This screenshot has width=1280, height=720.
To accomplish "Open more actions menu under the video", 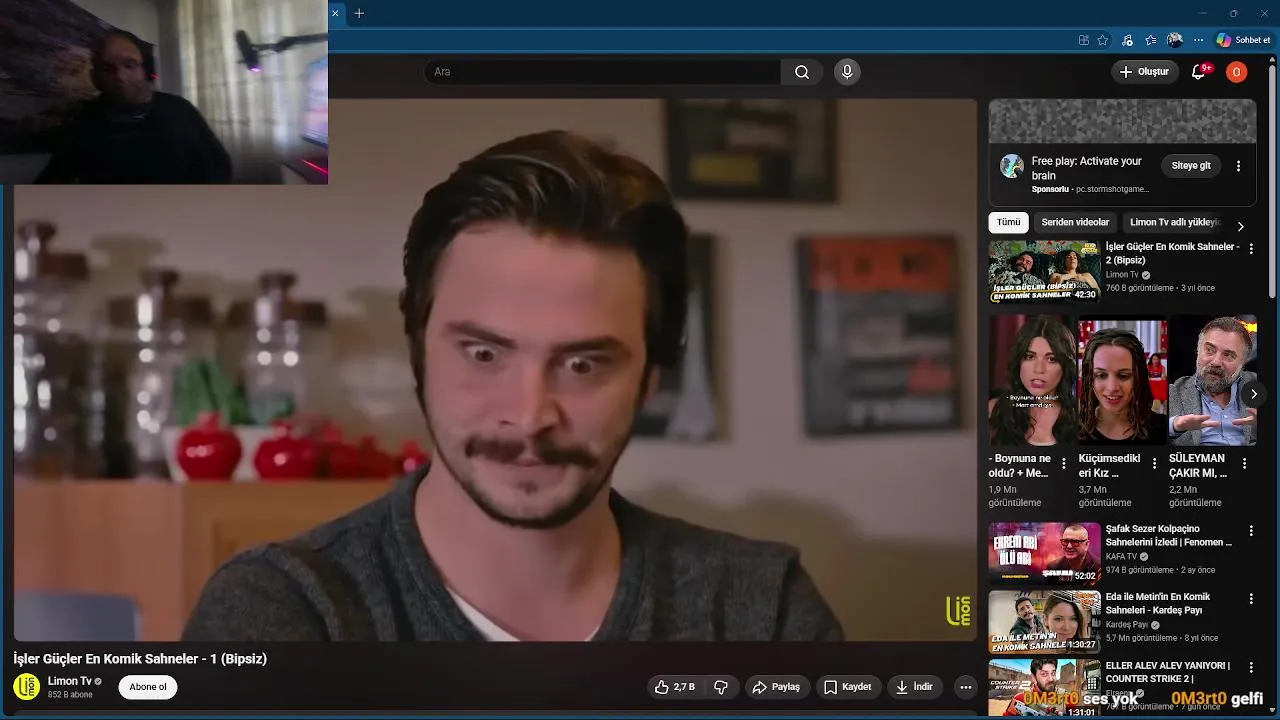I will click(965, 687).
